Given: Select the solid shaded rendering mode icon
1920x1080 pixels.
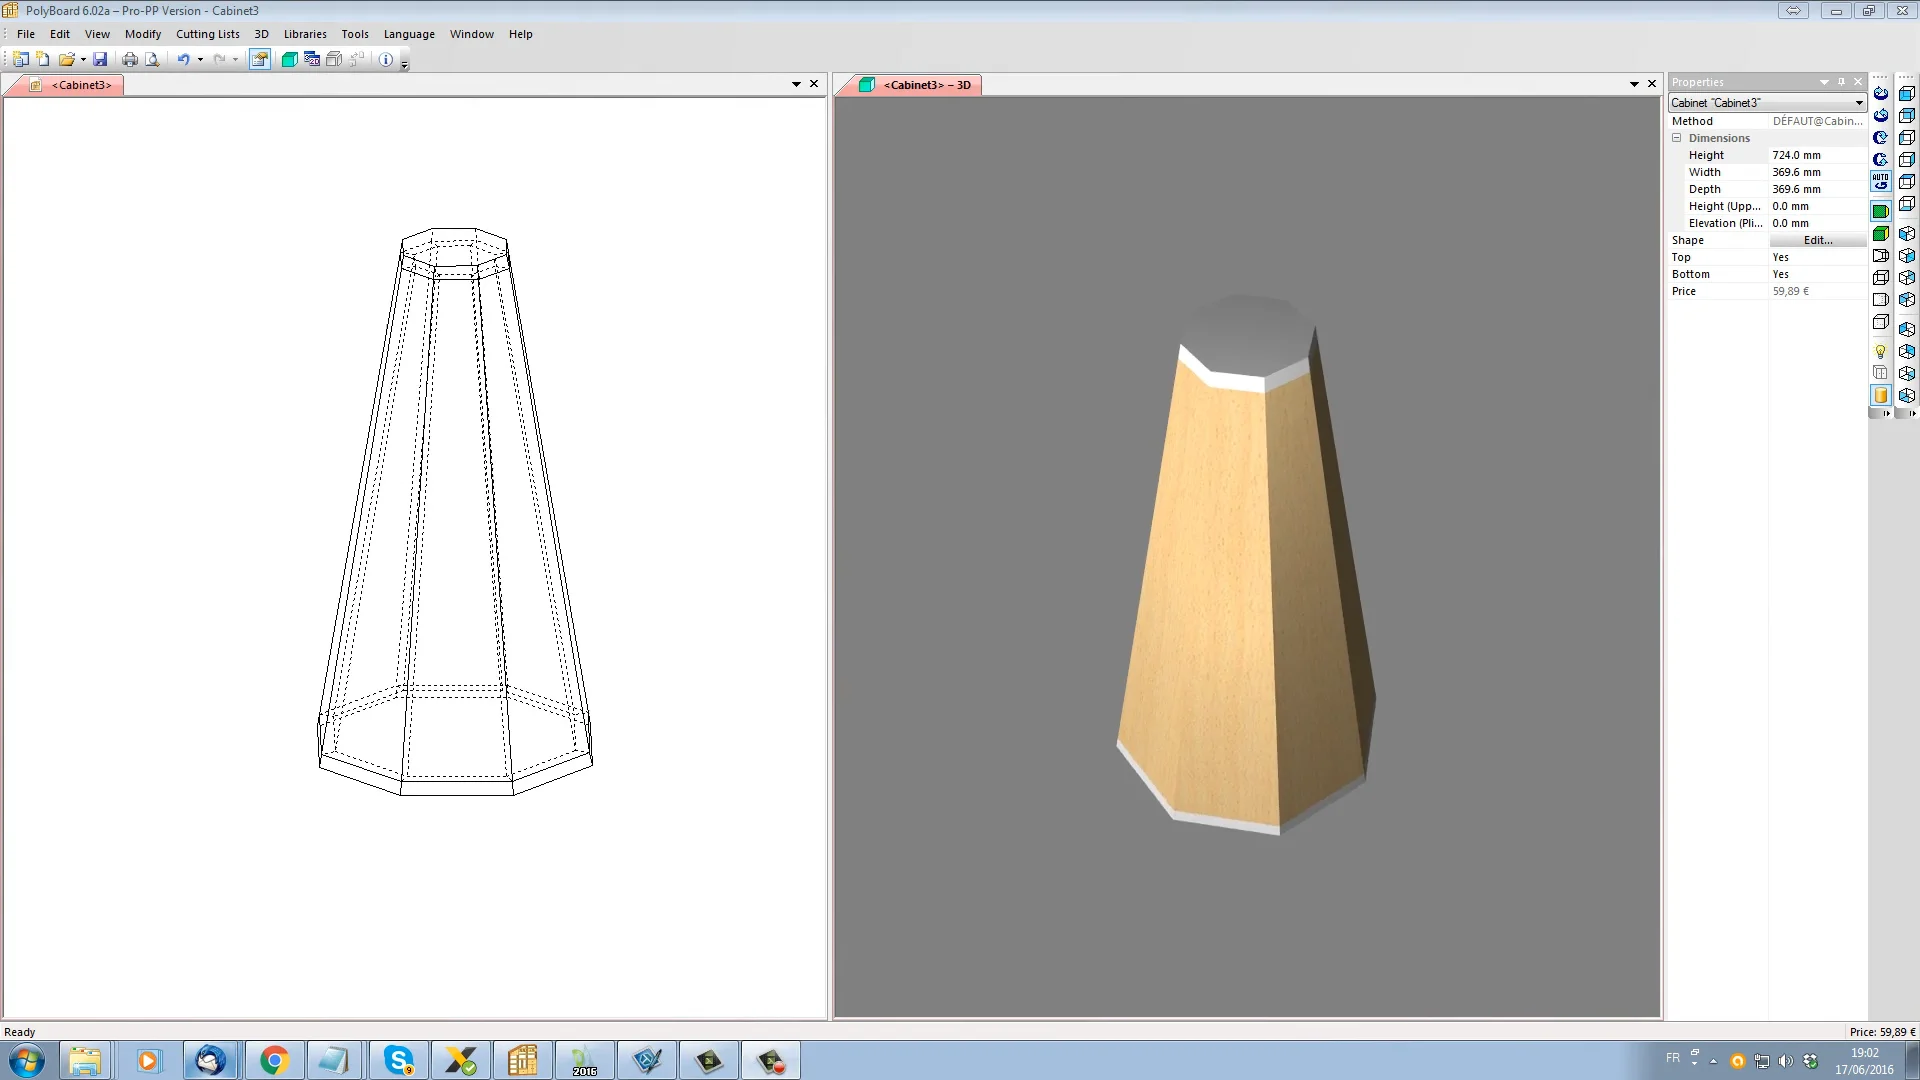Looking at the screenshot, I should click(x=1881, y=211).
